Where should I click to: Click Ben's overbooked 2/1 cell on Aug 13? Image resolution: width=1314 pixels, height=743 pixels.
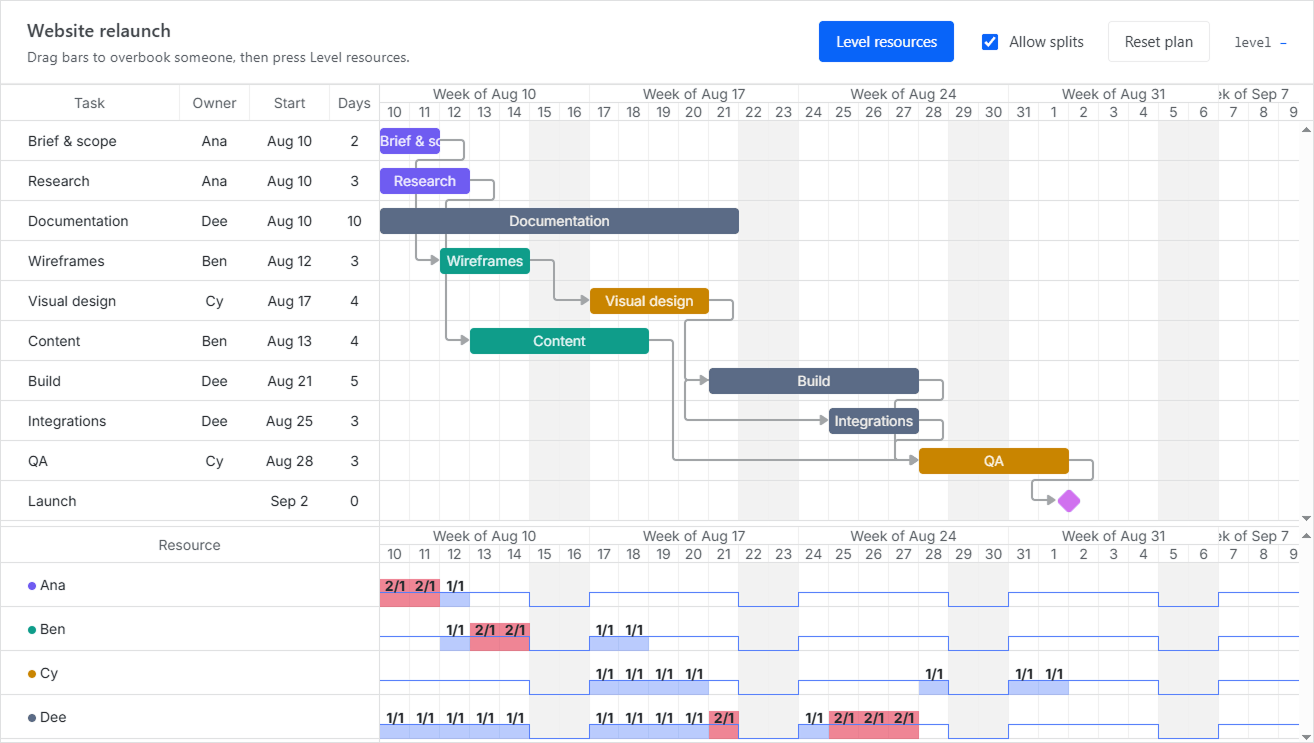pyautogui.click(x=485, y=636)
